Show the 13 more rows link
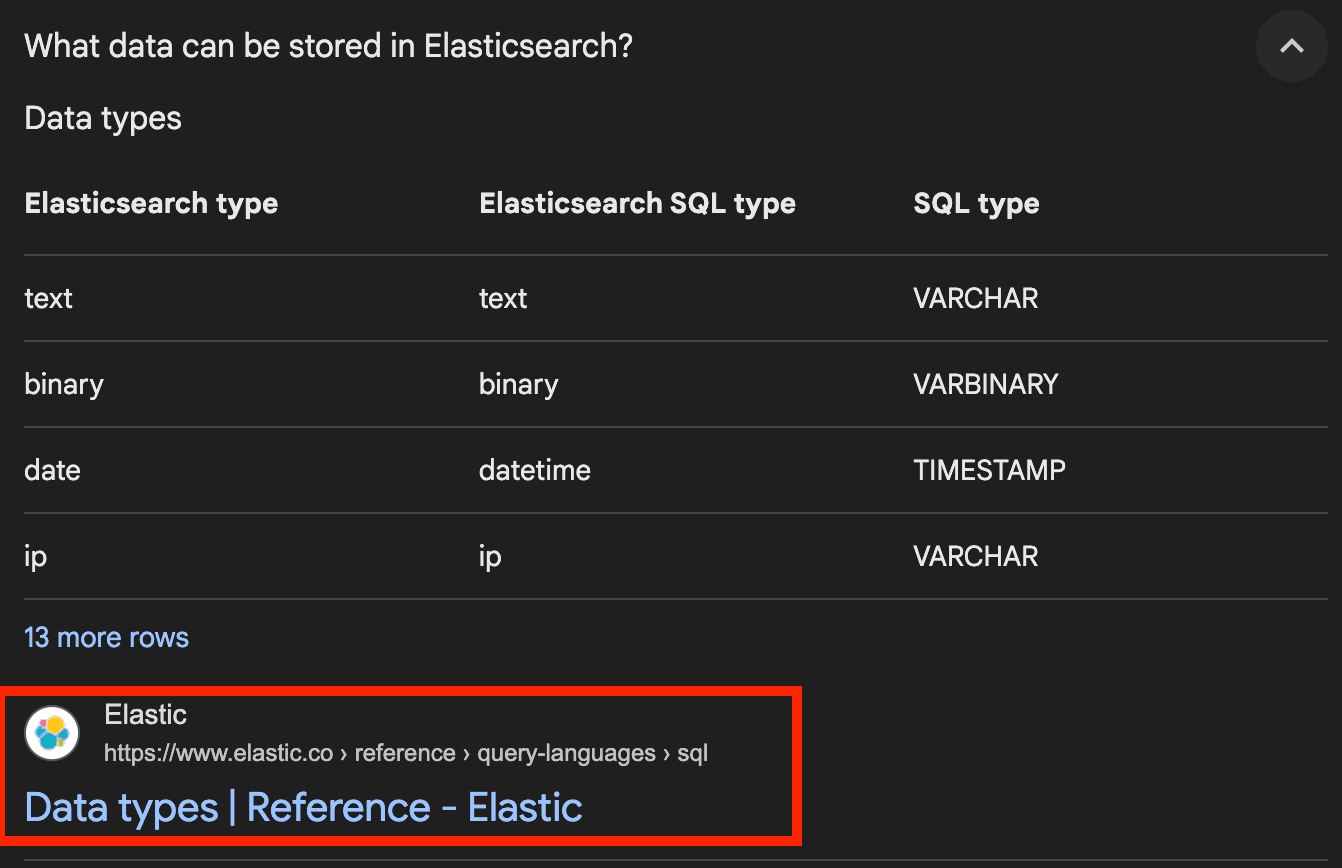This screenshot has width=1342, height=868. click(x=106, y=638)
